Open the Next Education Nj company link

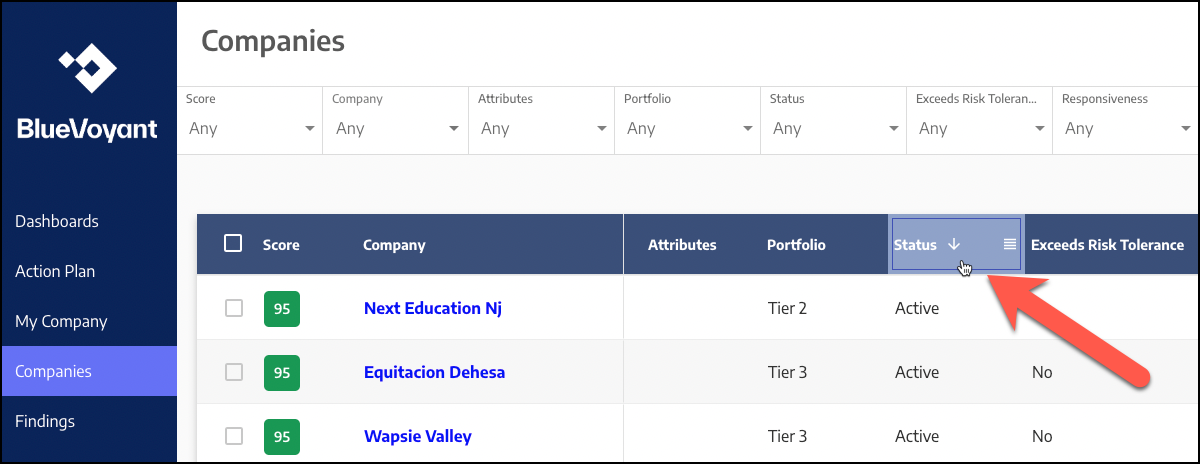[x=433, y=308]
